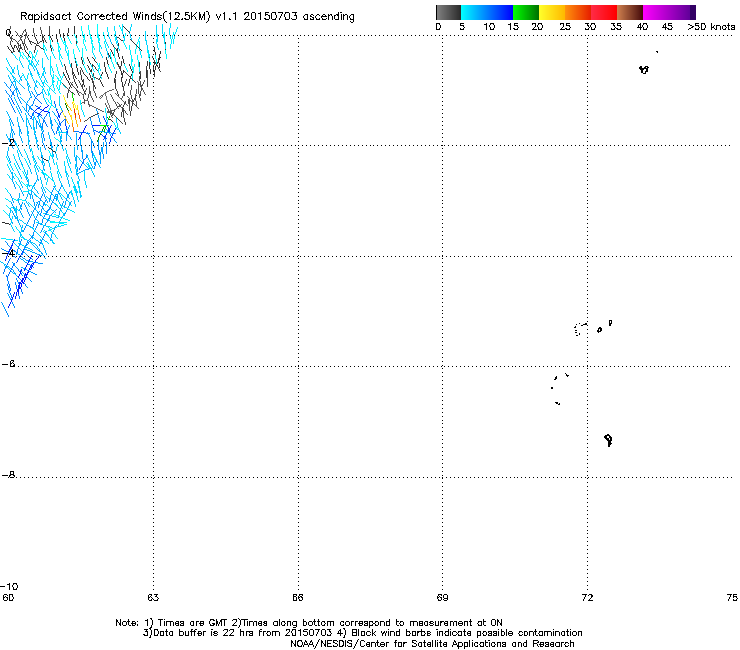Click latitude axis label '-6'
Screen dimensions: 740x650
(x=8, y=363)
